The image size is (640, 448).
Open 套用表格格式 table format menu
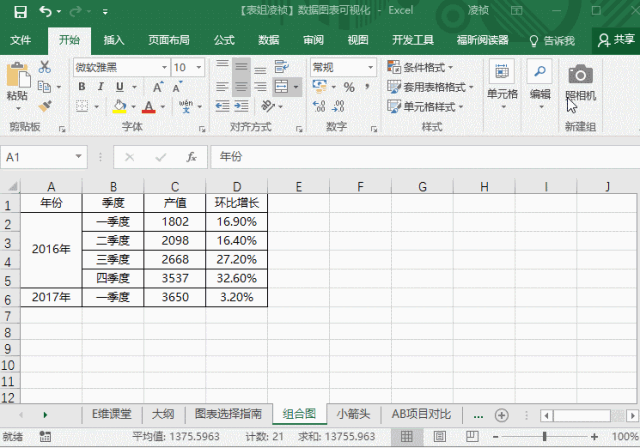pos(430,87)
